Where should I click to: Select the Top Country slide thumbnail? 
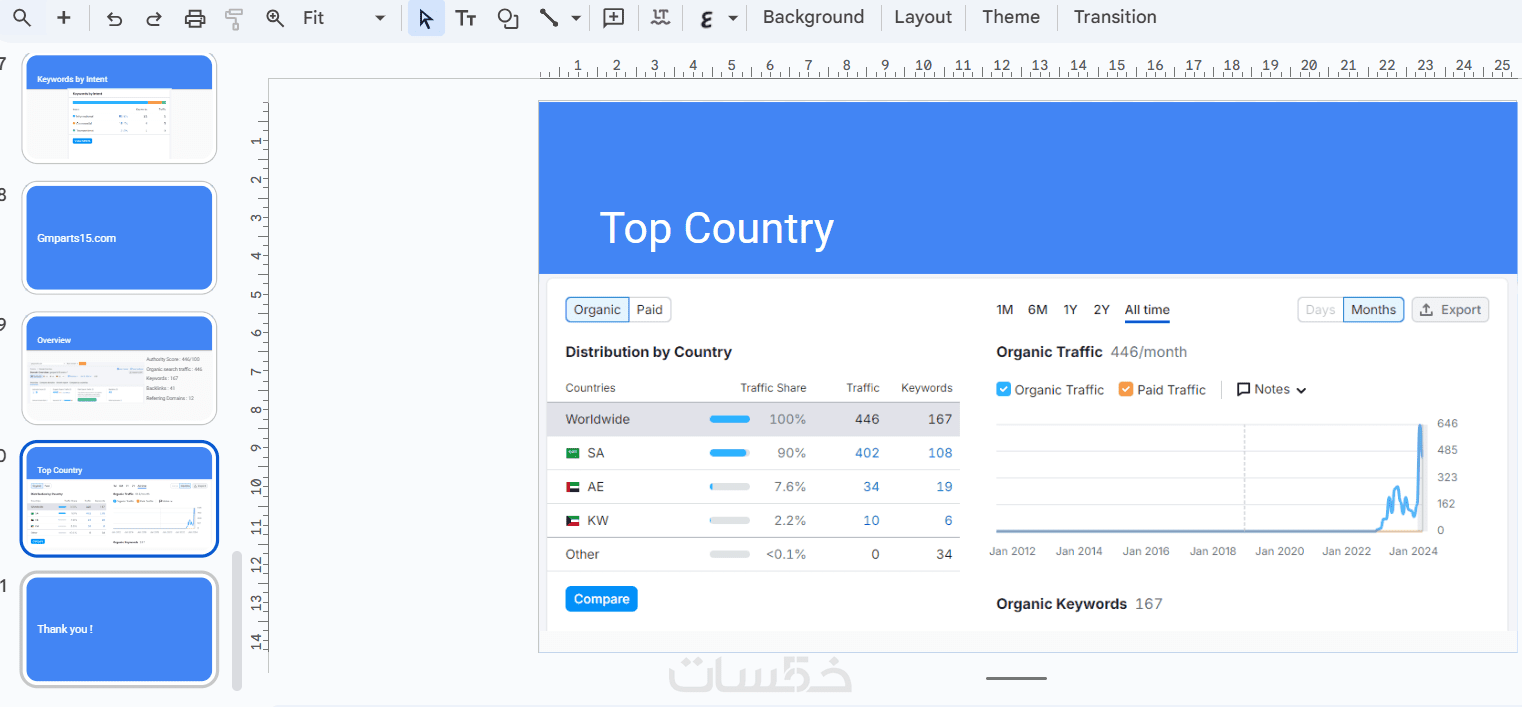(x=119, y=499)
